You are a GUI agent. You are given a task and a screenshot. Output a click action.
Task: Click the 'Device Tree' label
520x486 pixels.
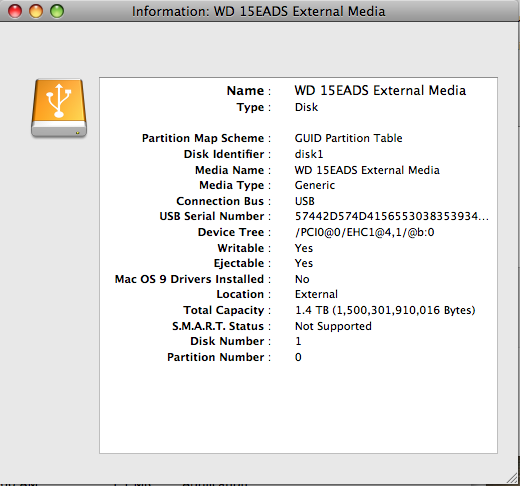[231, 232]
